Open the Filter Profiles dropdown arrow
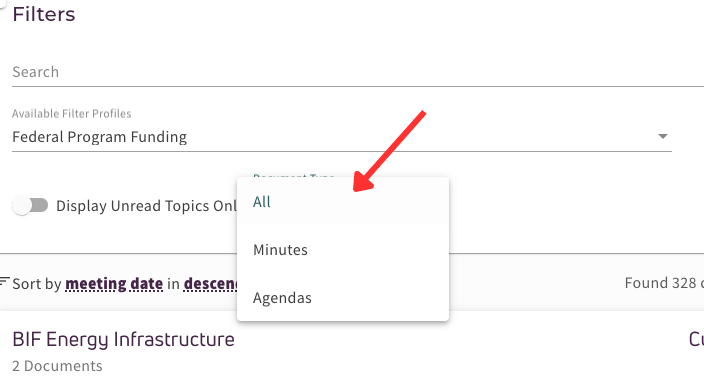The width and height of the screenshot is (704, 386). [663, 136]
